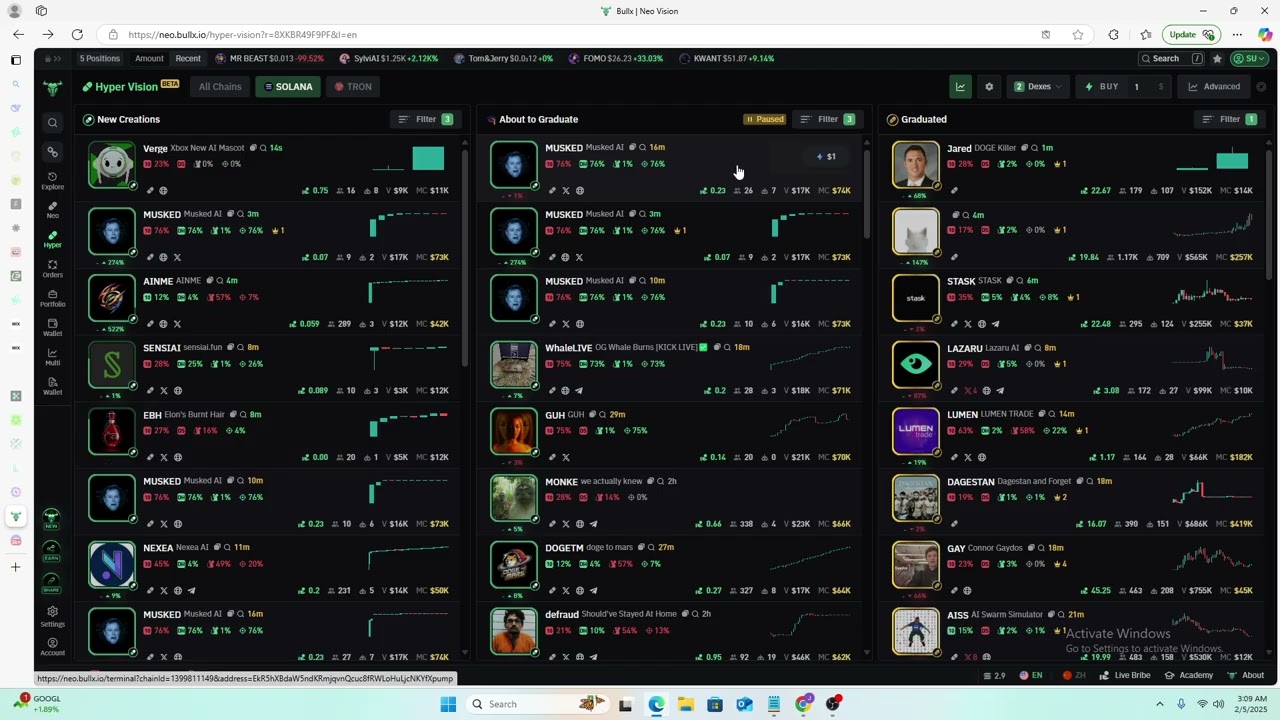The height and width of the screenshot is (720, 1280).
Task: Click the SHARE badge in sidebar
Action: [51, 582]
